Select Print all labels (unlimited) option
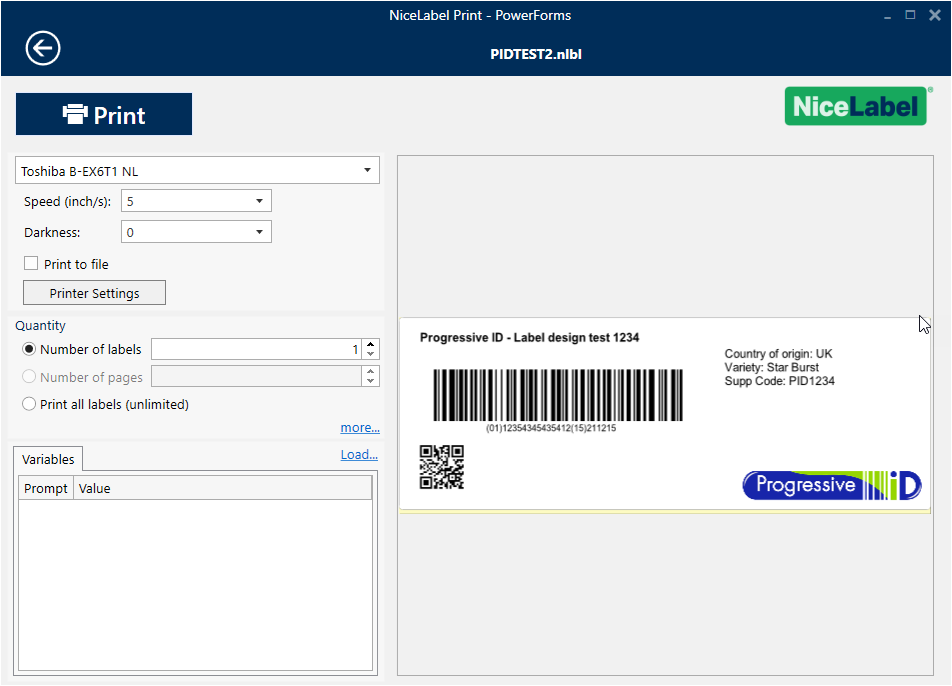952x686 pixels. (29, 404)
